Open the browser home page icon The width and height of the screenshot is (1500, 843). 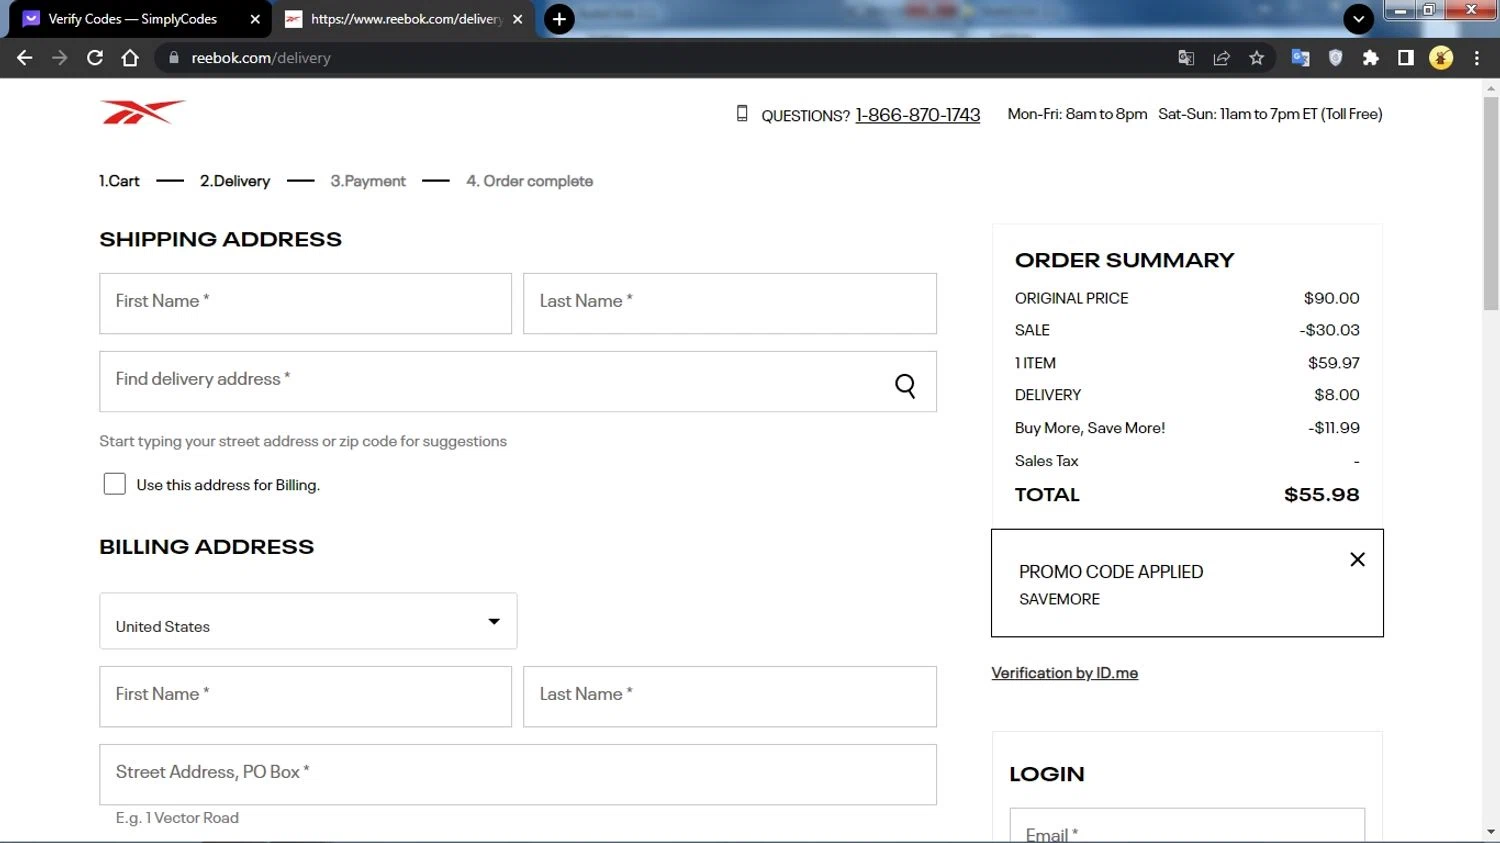(x=130, y=58)
